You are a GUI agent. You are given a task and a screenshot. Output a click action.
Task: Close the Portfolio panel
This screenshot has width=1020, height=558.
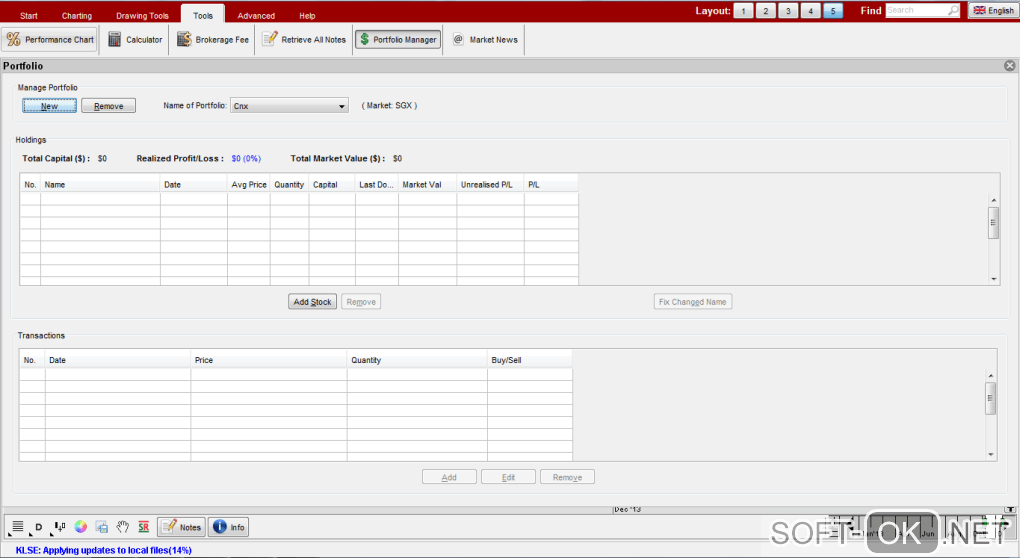pyautogui.click(x=1010, y=66)
